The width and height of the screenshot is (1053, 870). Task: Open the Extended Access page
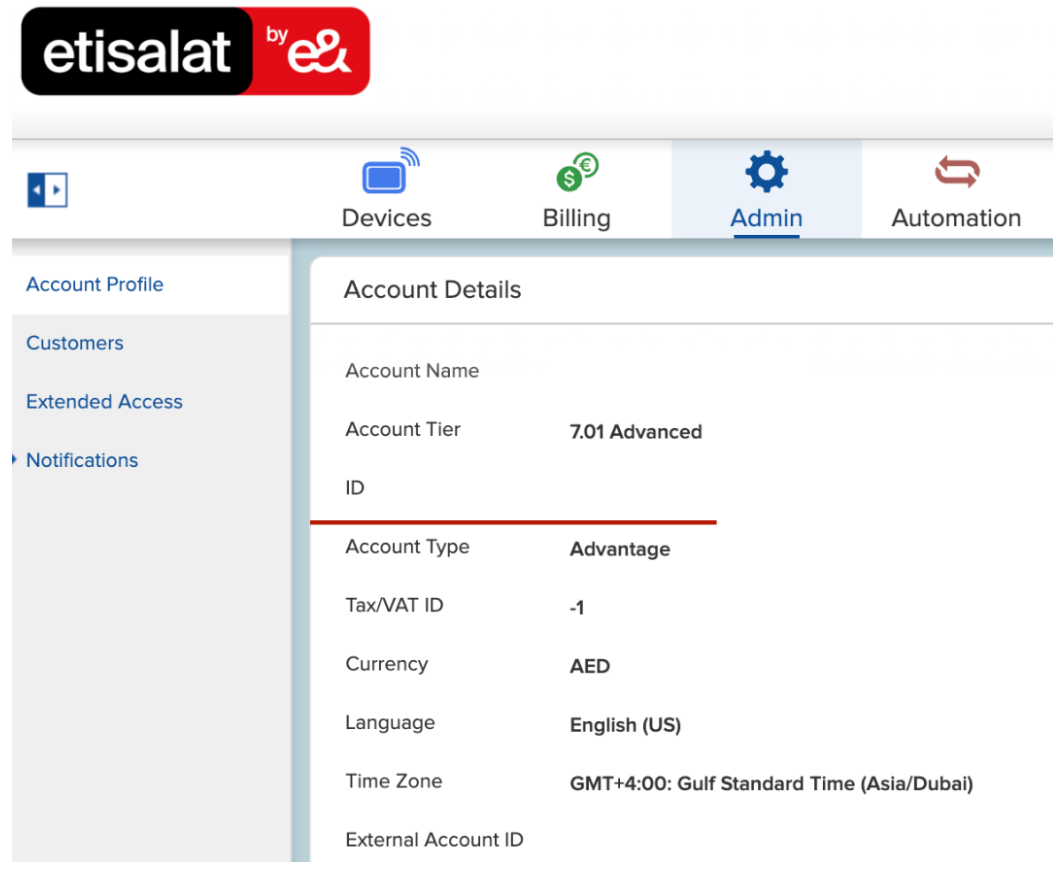pos(104,402)
